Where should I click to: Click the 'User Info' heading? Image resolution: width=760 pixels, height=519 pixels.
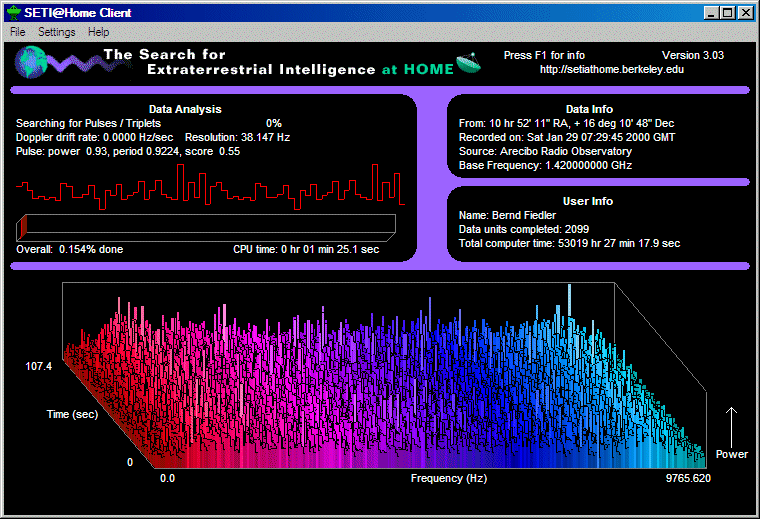click(x=588, y=202)
